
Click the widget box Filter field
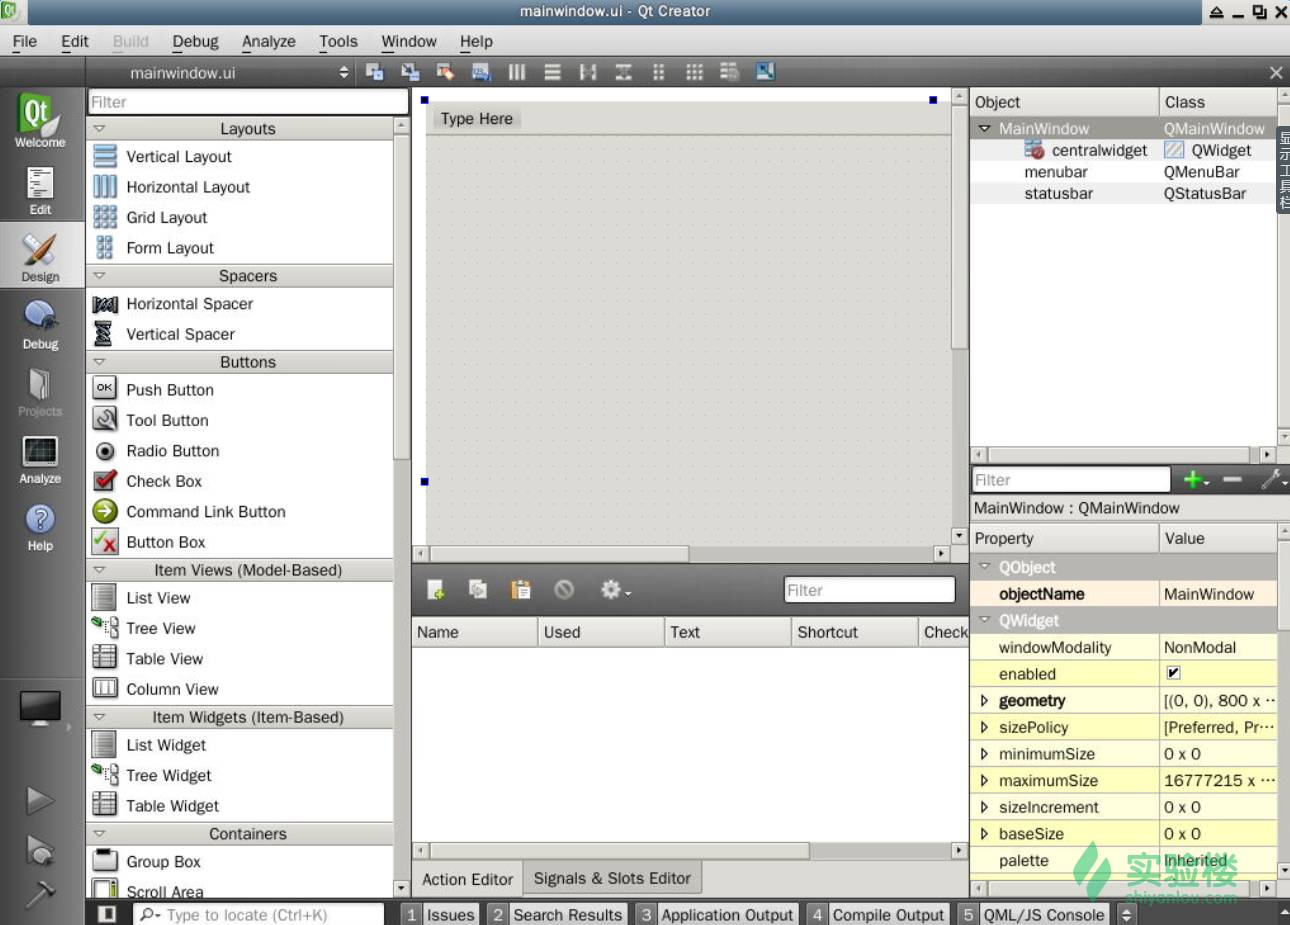tap(248, 102)
